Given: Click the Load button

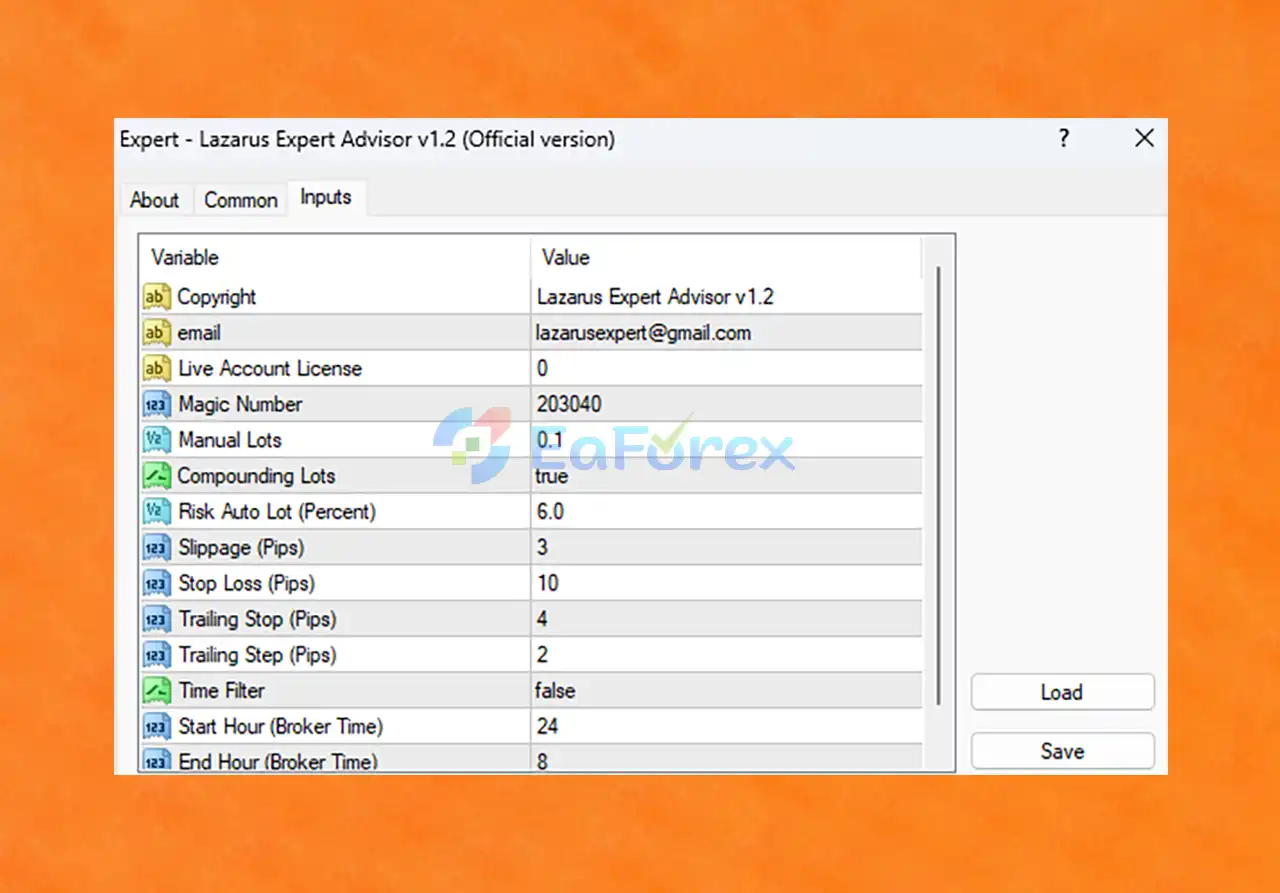Looking at the screenshot, I should coord(1062,692).
